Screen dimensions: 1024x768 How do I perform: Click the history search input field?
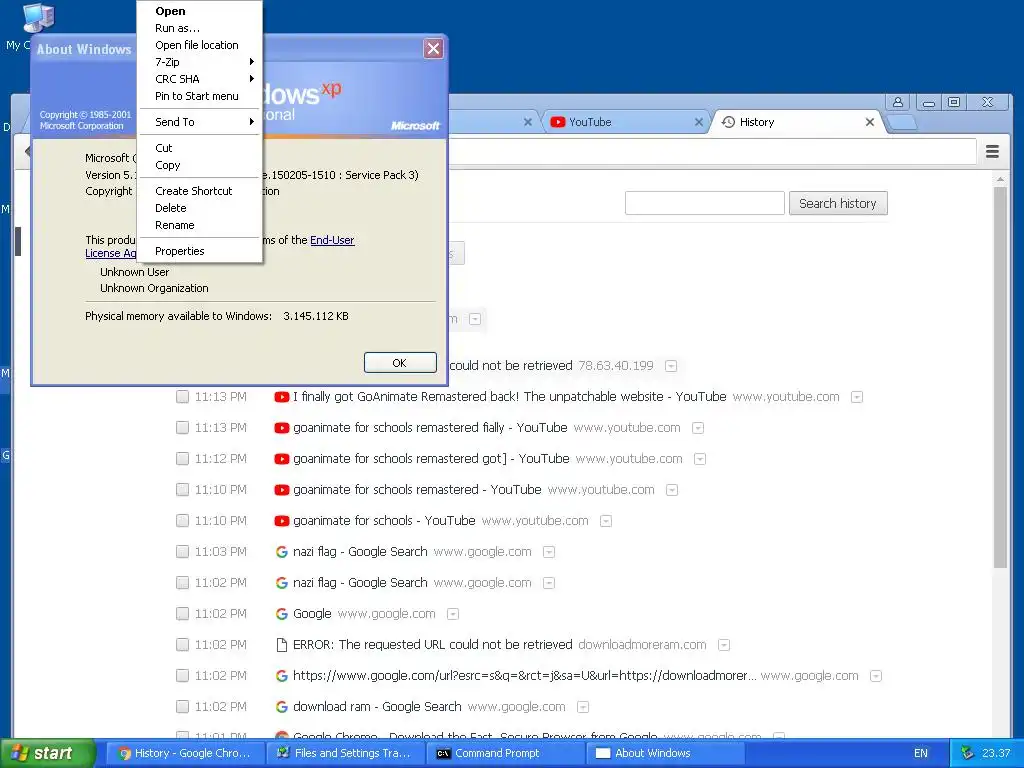pyautogui.click(x=705, y=203)
